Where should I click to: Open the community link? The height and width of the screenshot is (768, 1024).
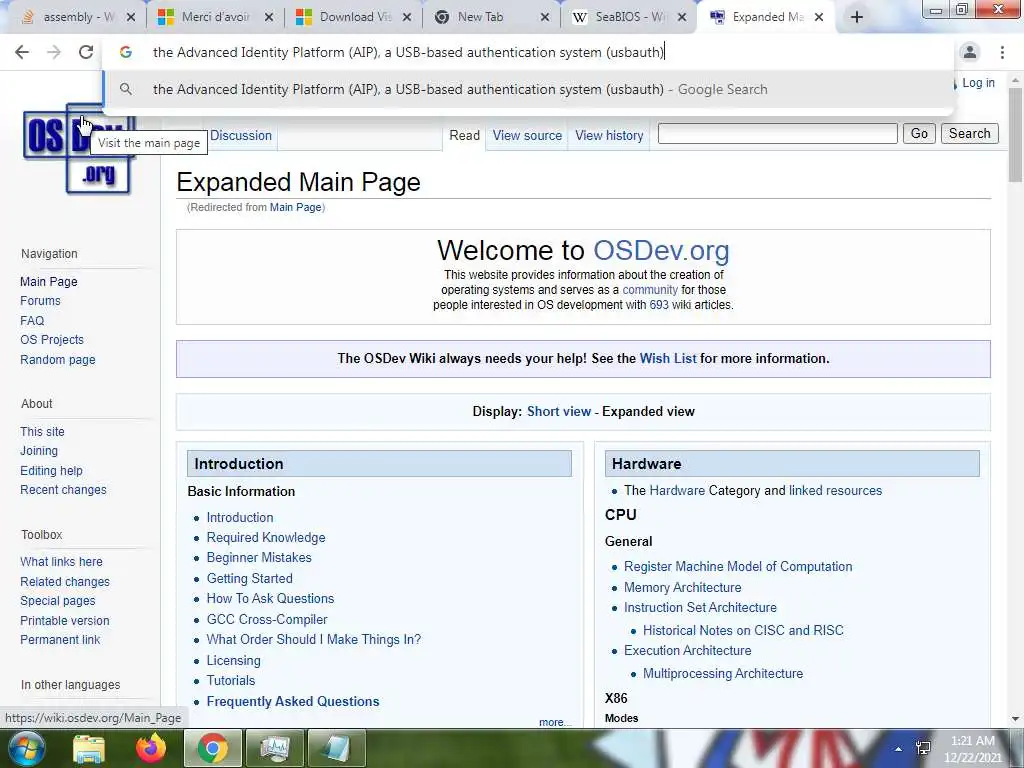[650, 290]
